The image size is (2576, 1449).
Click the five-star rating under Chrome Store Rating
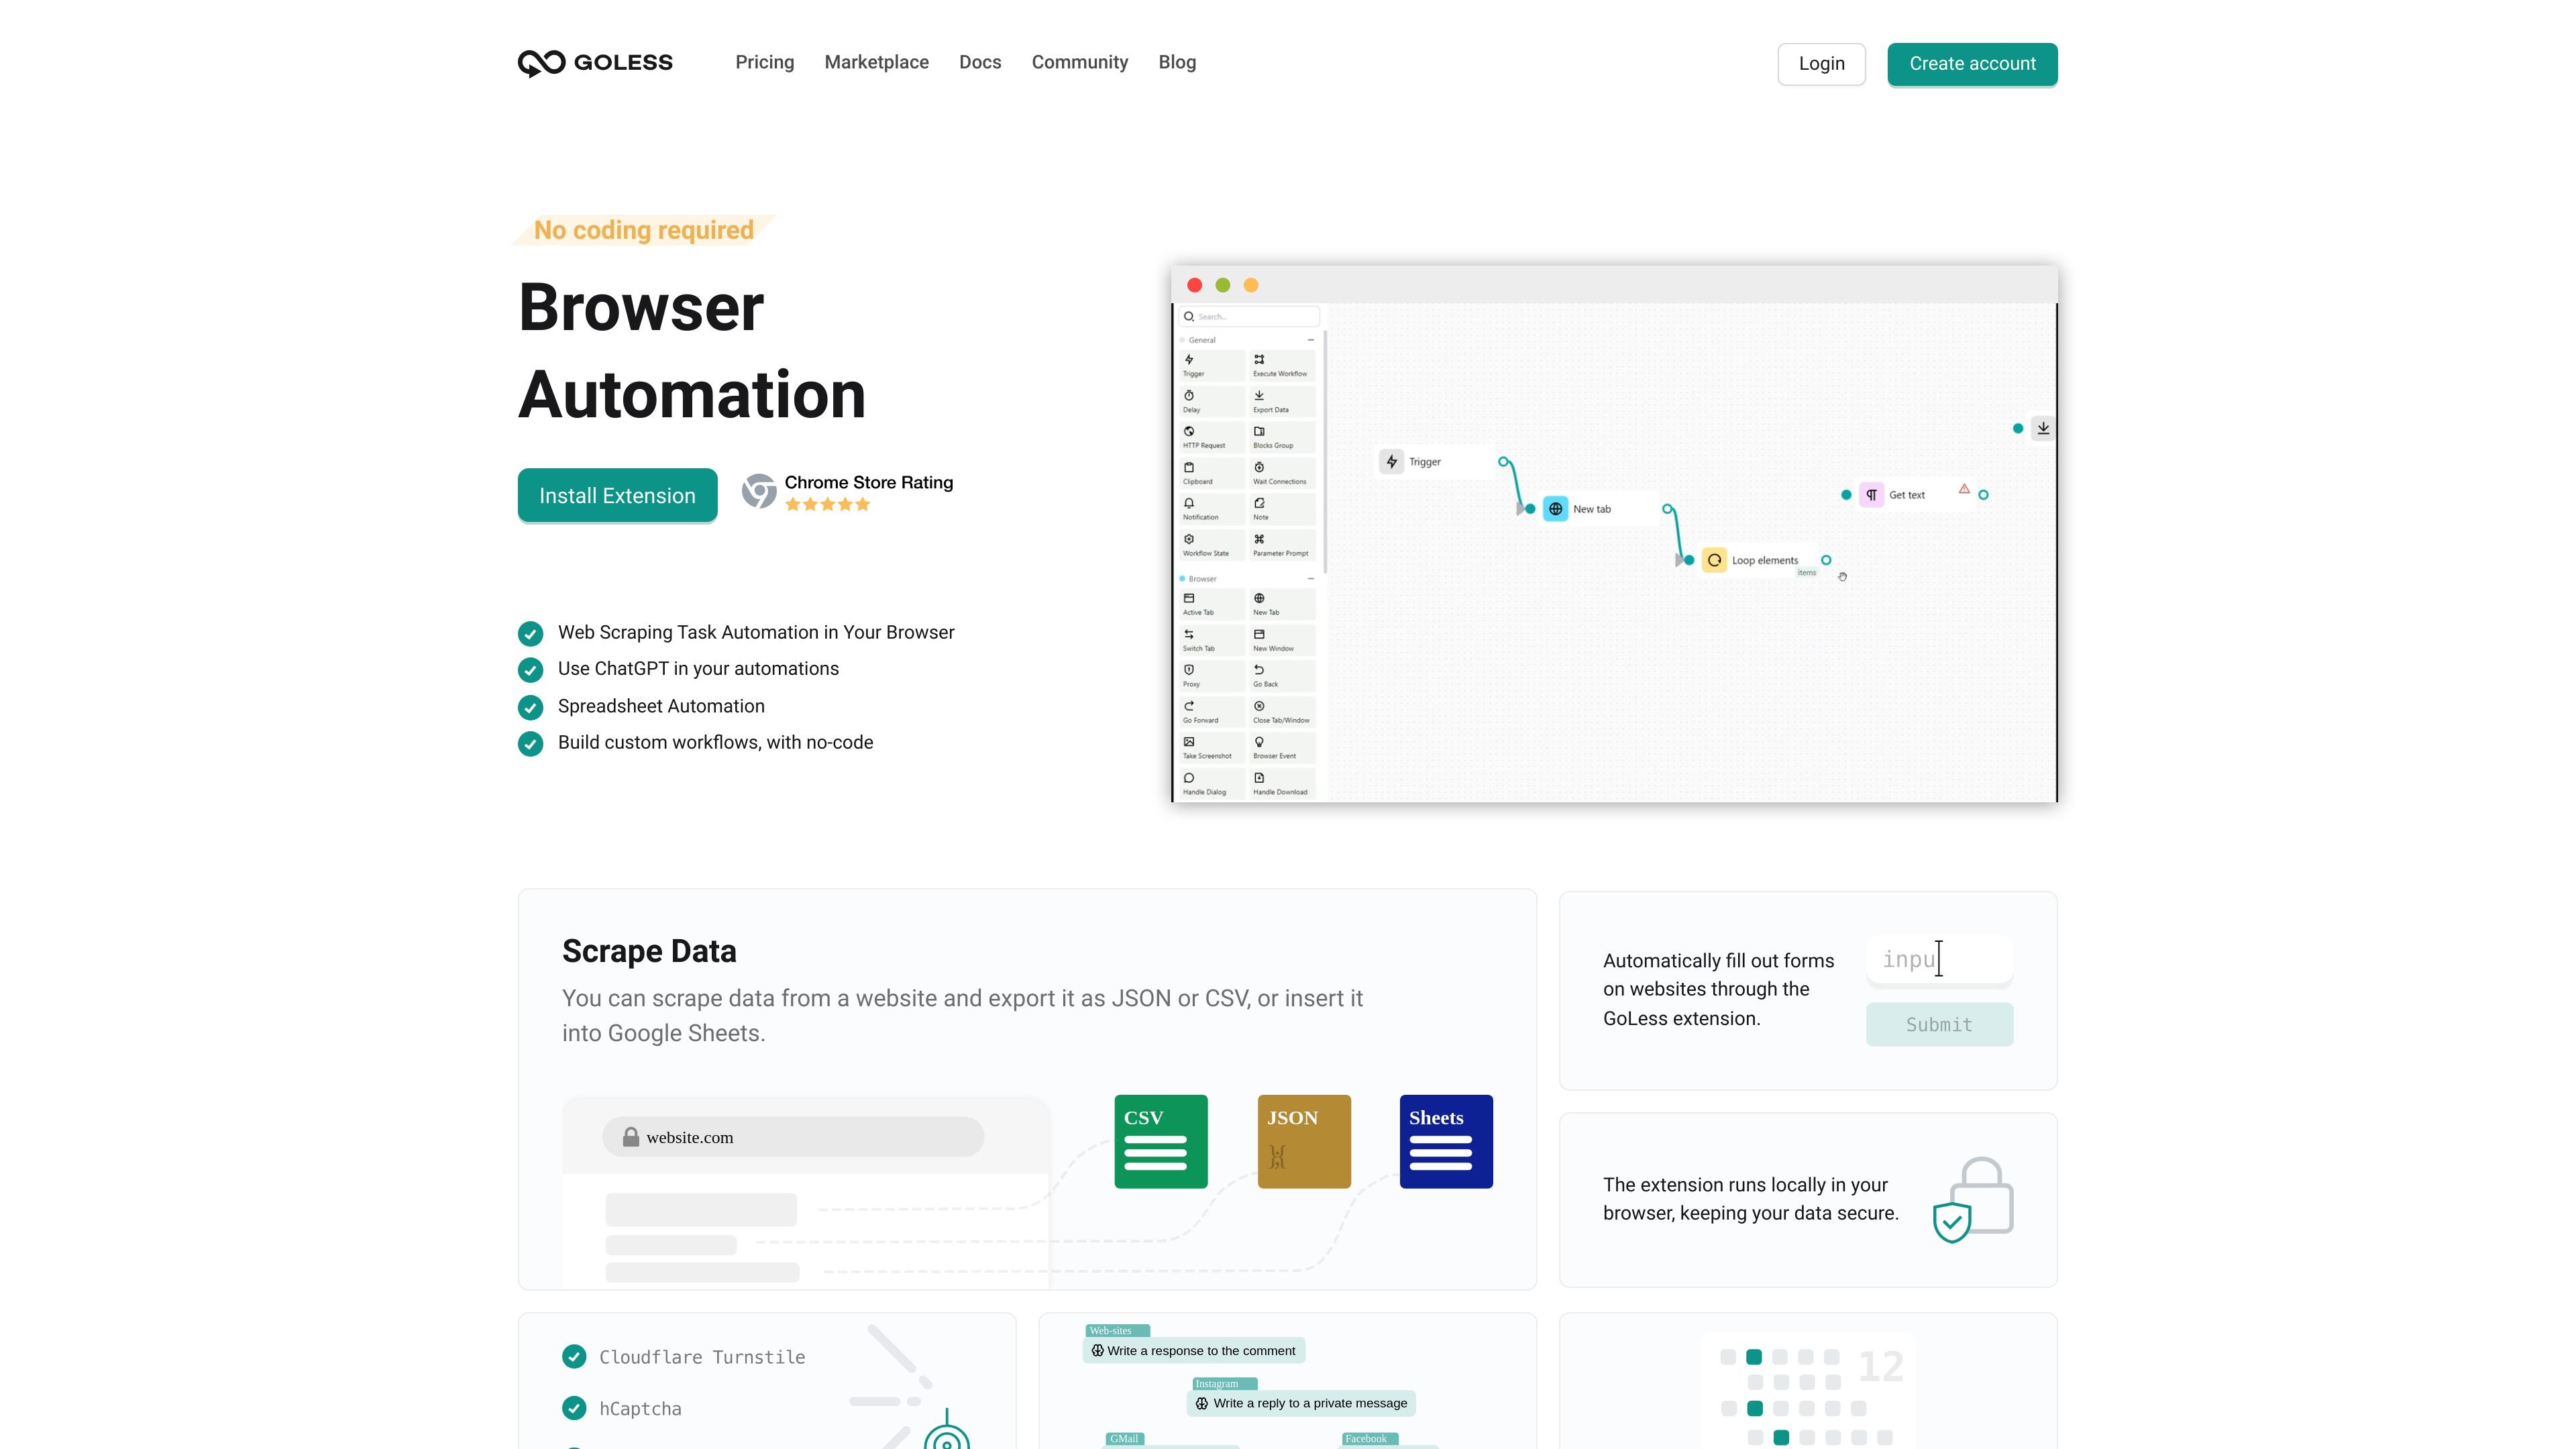(x=827, y=505)
